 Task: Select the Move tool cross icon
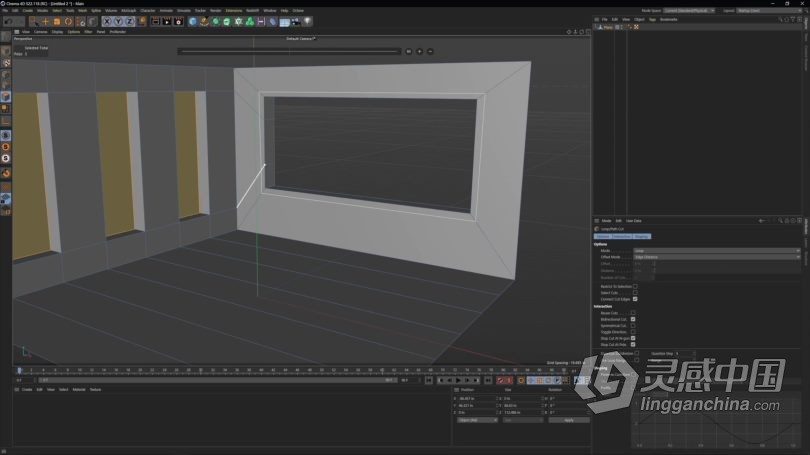click(x=45, y=22)
